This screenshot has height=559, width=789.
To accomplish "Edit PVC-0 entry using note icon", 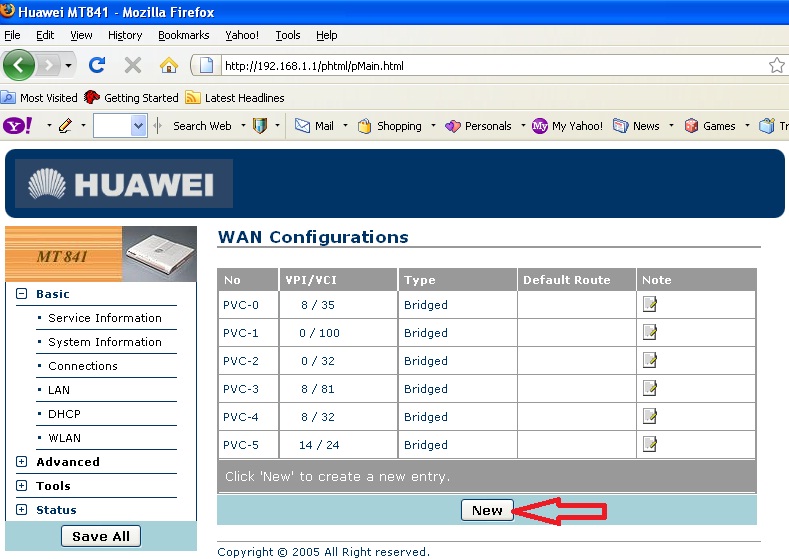I will click(x=650, y=304).
